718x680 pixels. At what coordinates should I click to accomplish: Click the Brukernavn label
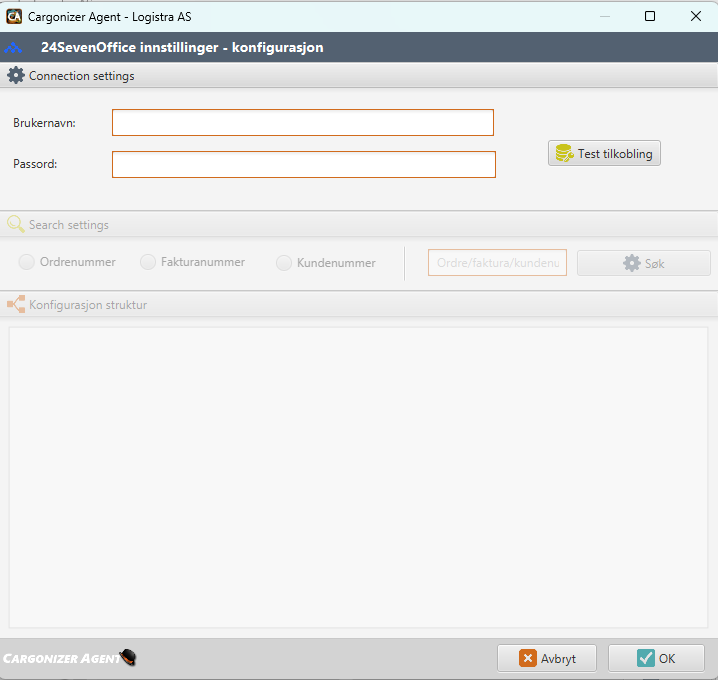click(x=44, y=123)
